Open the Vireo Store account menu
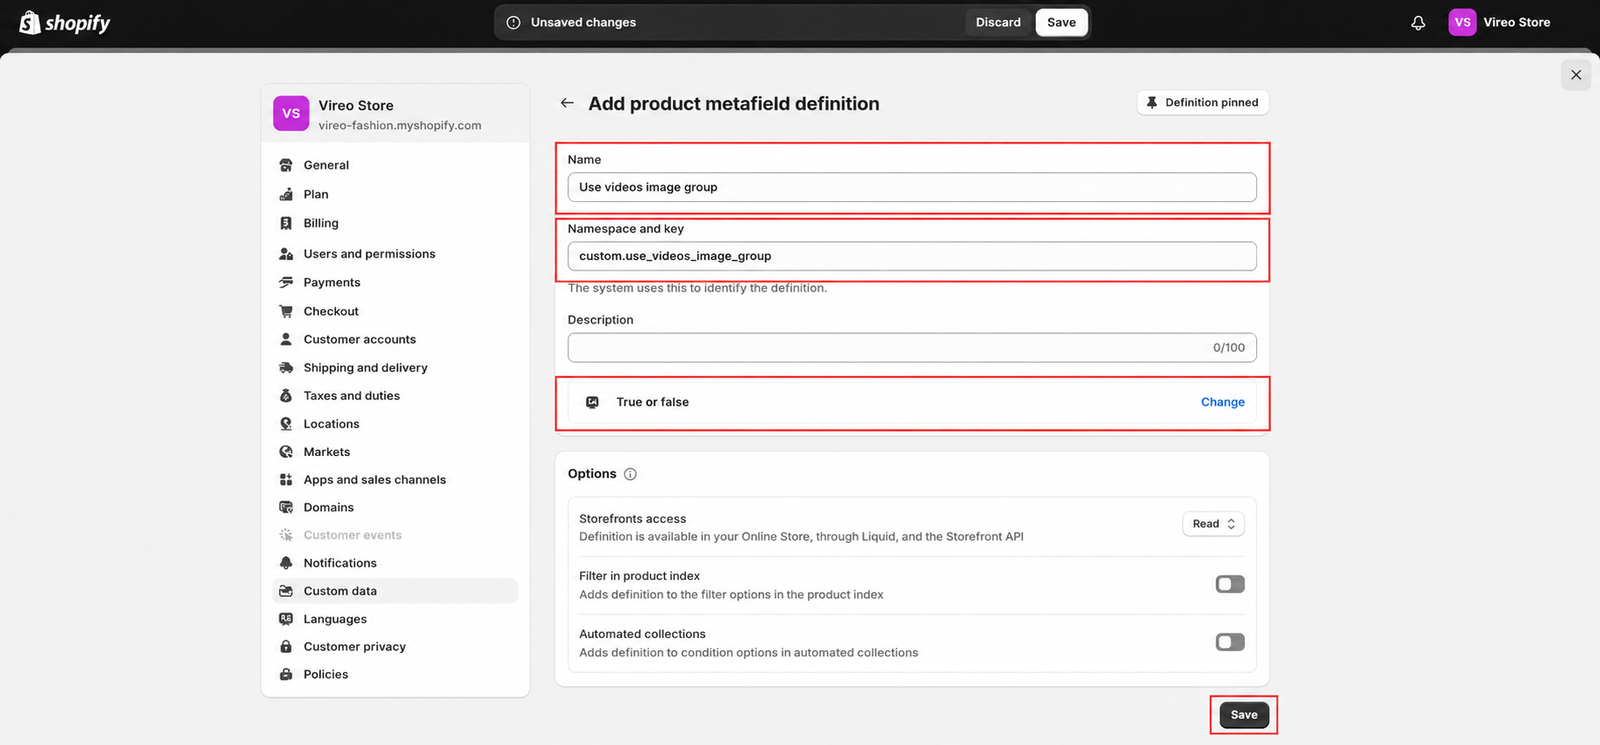Image resolution: width=1600 pixels, height=745 pixels. [x=1500, y=22]
